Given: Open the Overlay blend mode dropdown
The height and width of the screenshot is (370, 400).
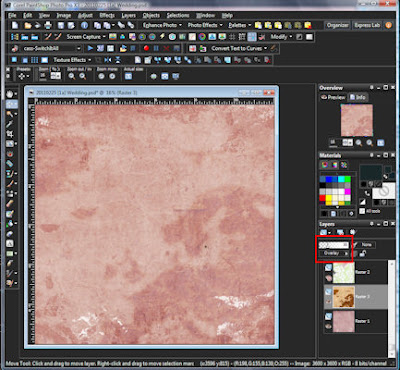Looking at the screenshot, I should (334, 253).
